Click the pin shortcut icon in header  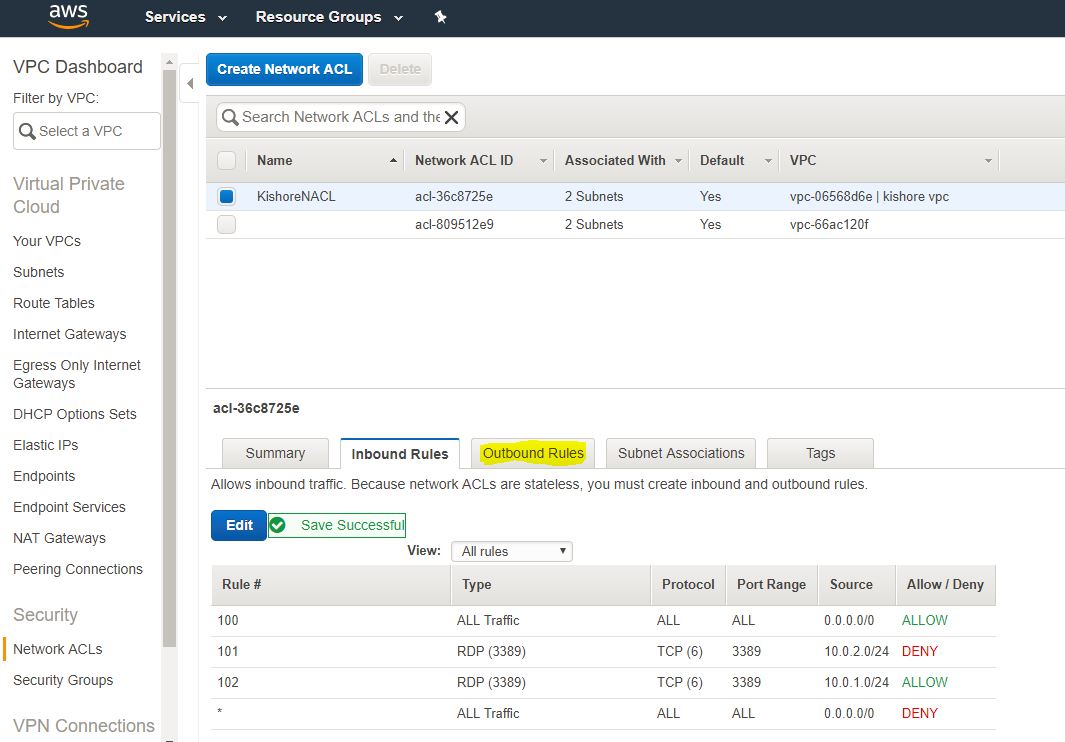(x=440, y=17)
